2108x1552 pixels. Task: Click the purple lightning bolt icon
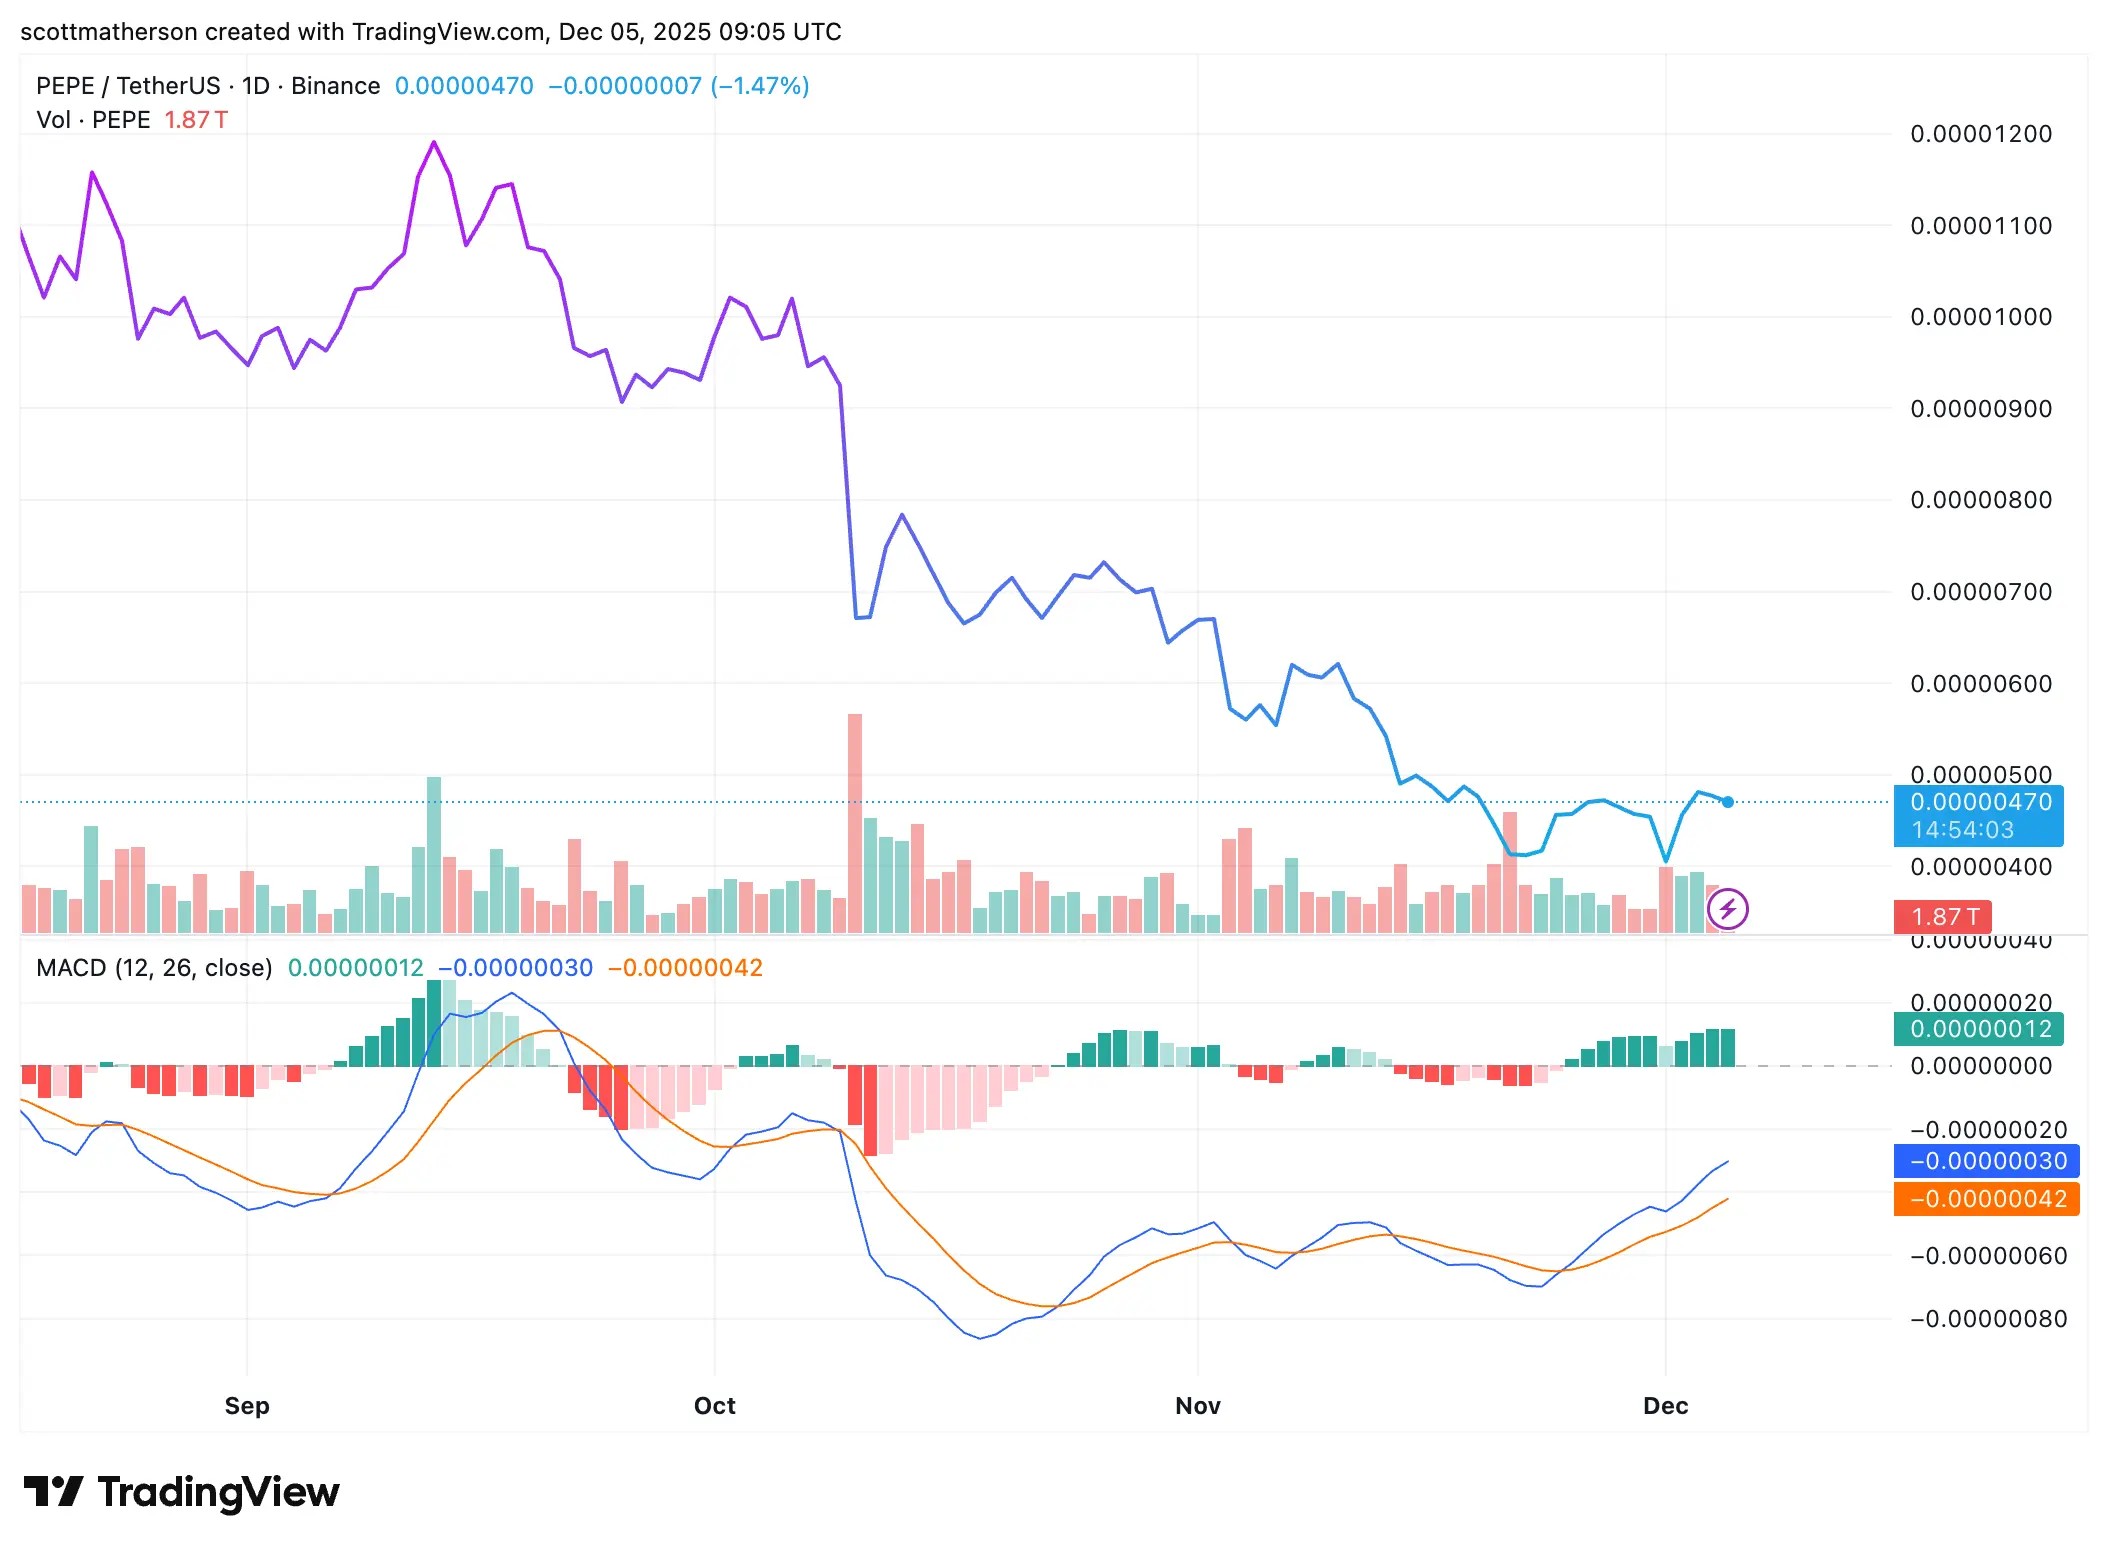tap(1727, 909)
